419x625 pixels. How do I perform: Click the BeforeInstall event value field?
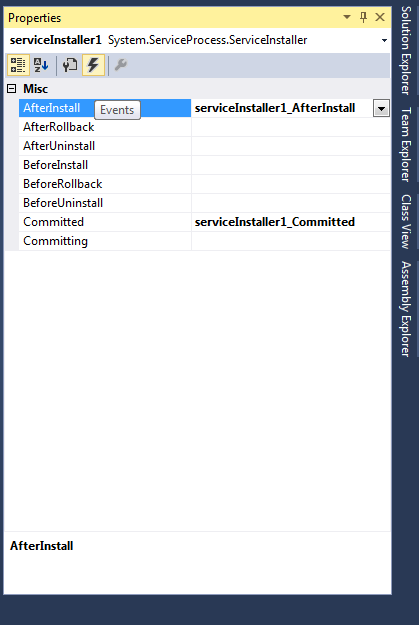click(x=291, y=165)
